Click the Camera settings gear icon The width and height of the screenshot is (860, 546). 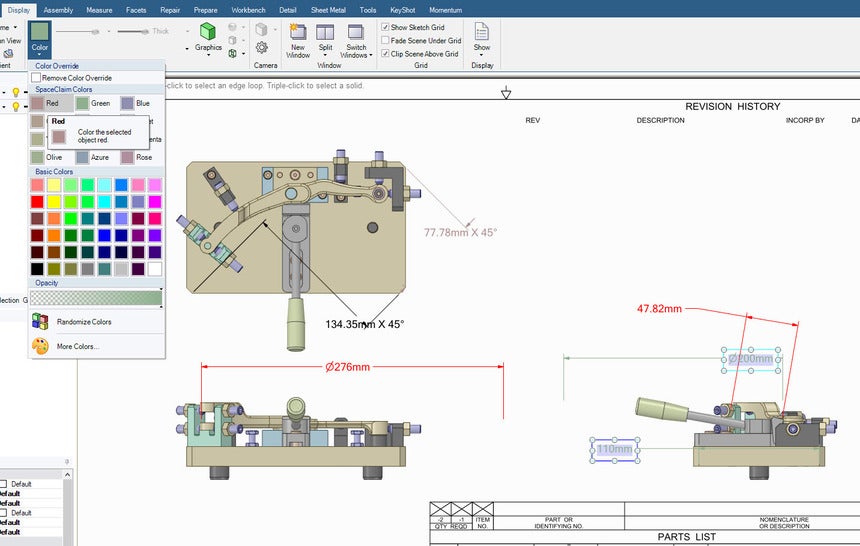(262, 47)
